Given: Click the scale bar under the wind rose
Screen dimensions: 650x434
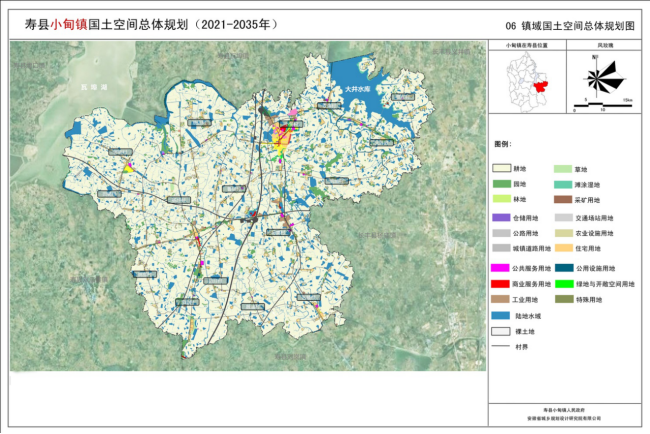Looking at the screenshot, I should tap(605, 104).
